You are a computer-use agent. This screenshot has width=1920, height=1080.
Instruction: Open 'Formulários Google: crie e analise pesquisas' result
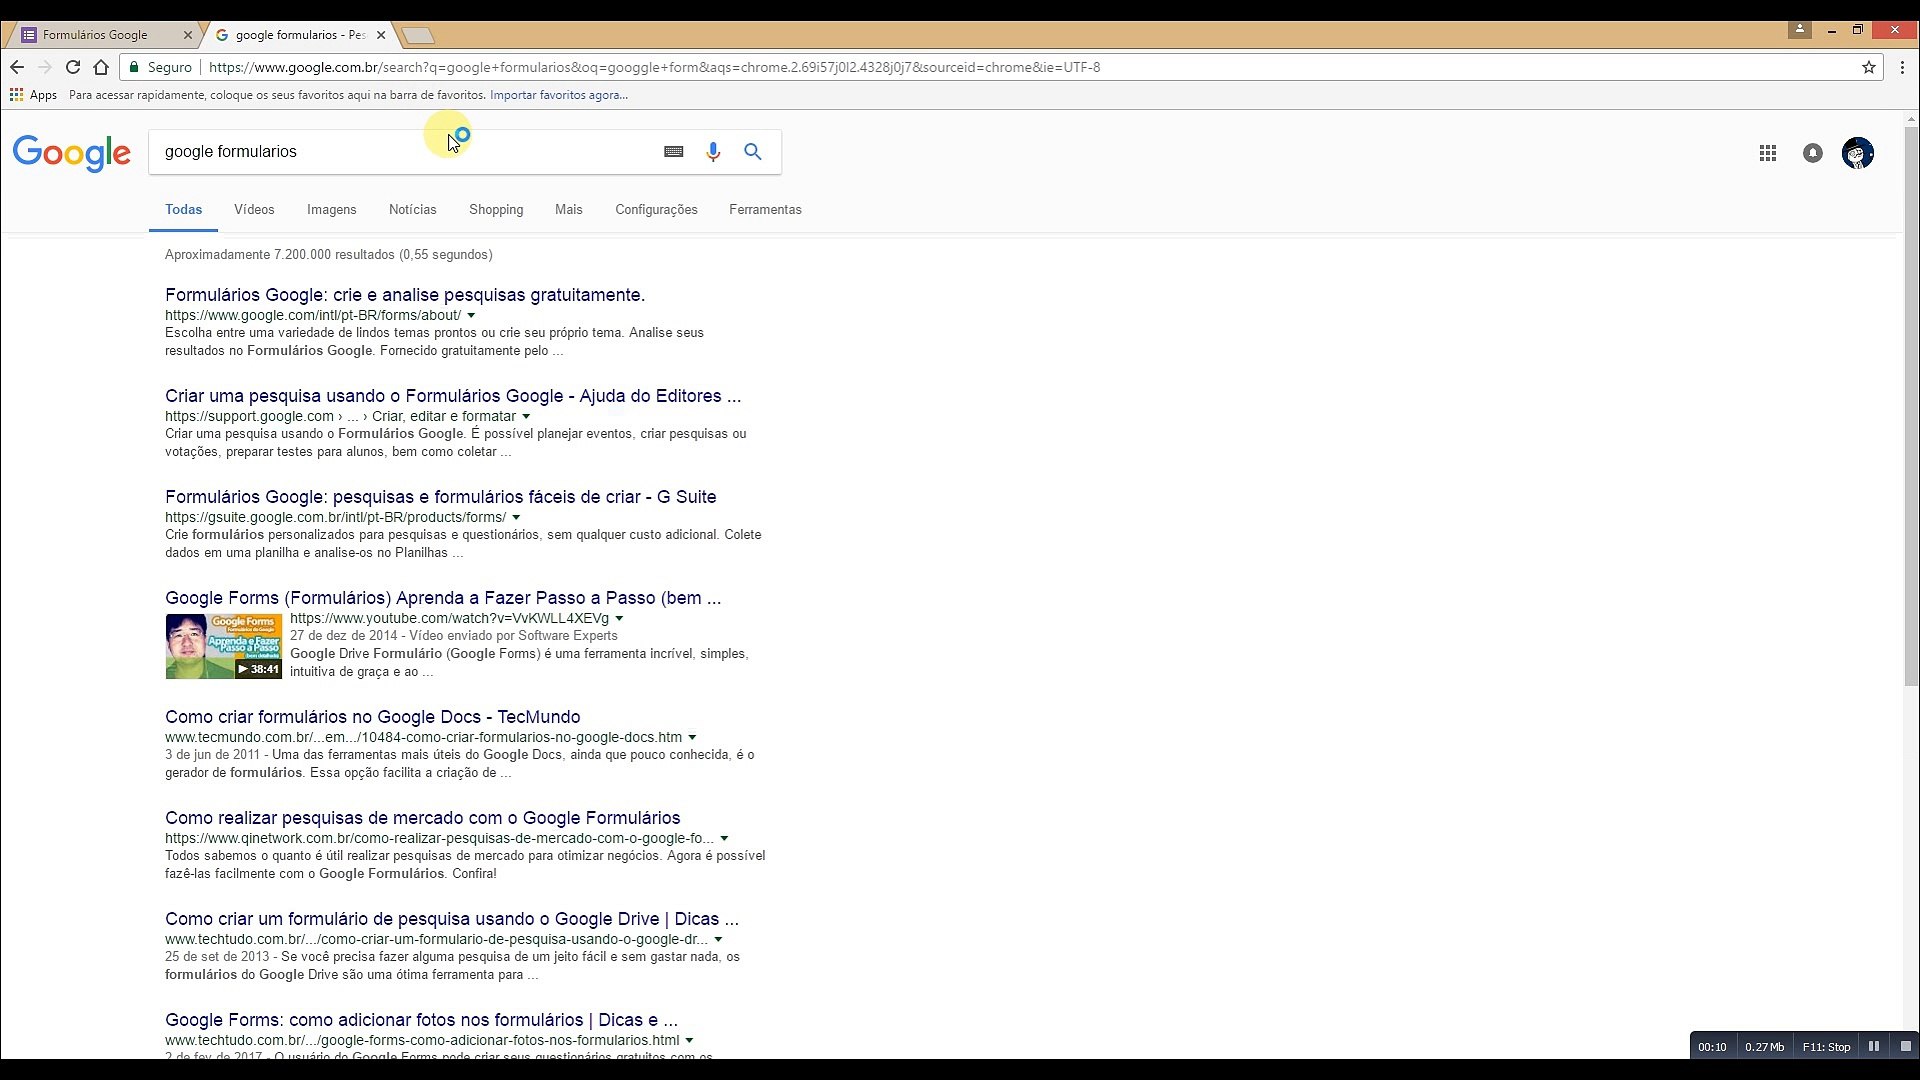click(x=405, y=295)
